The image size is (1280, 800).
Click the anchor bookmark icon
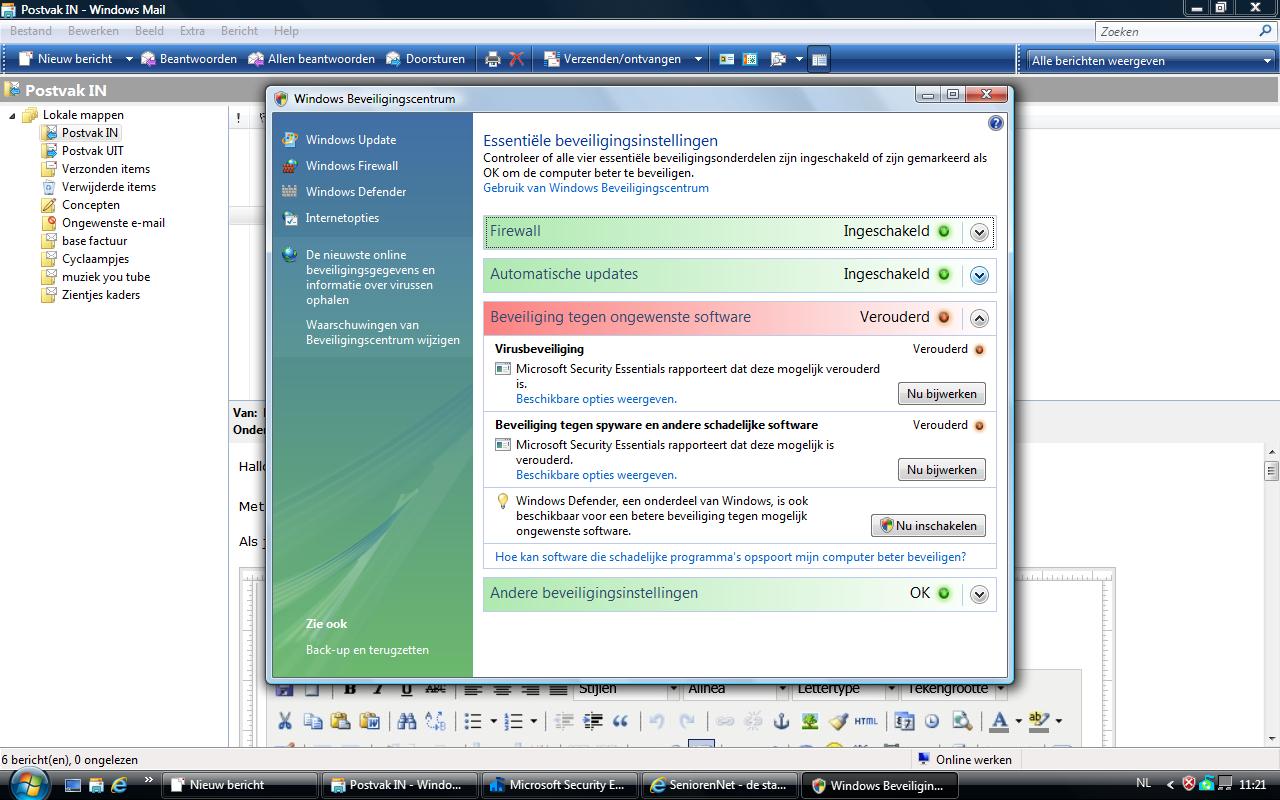[782, 721]
